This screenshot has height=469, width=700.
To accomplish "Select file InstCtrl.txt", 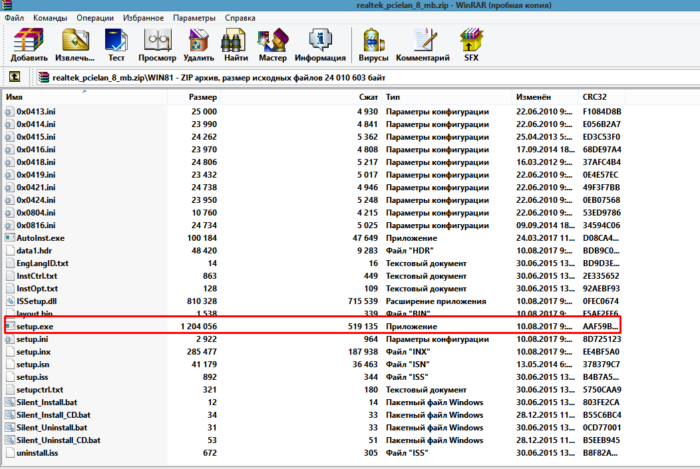I will [x=37, y=276].
